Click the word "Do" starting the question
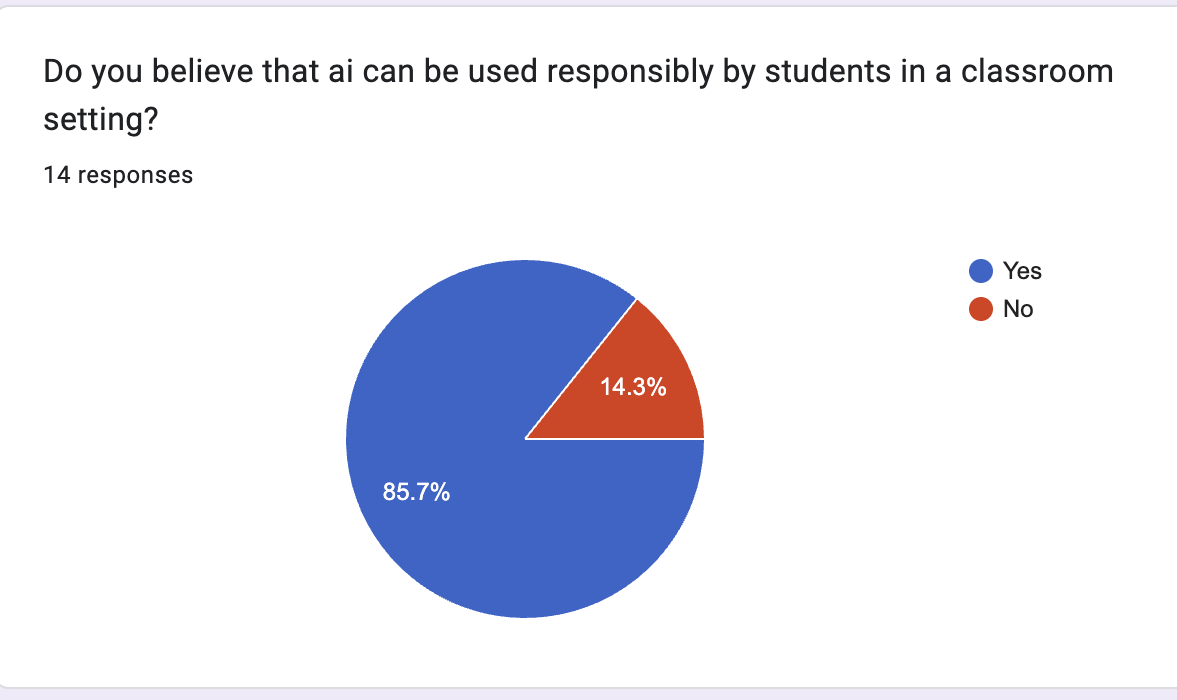 pyautogui.click(x=60, y=73)
